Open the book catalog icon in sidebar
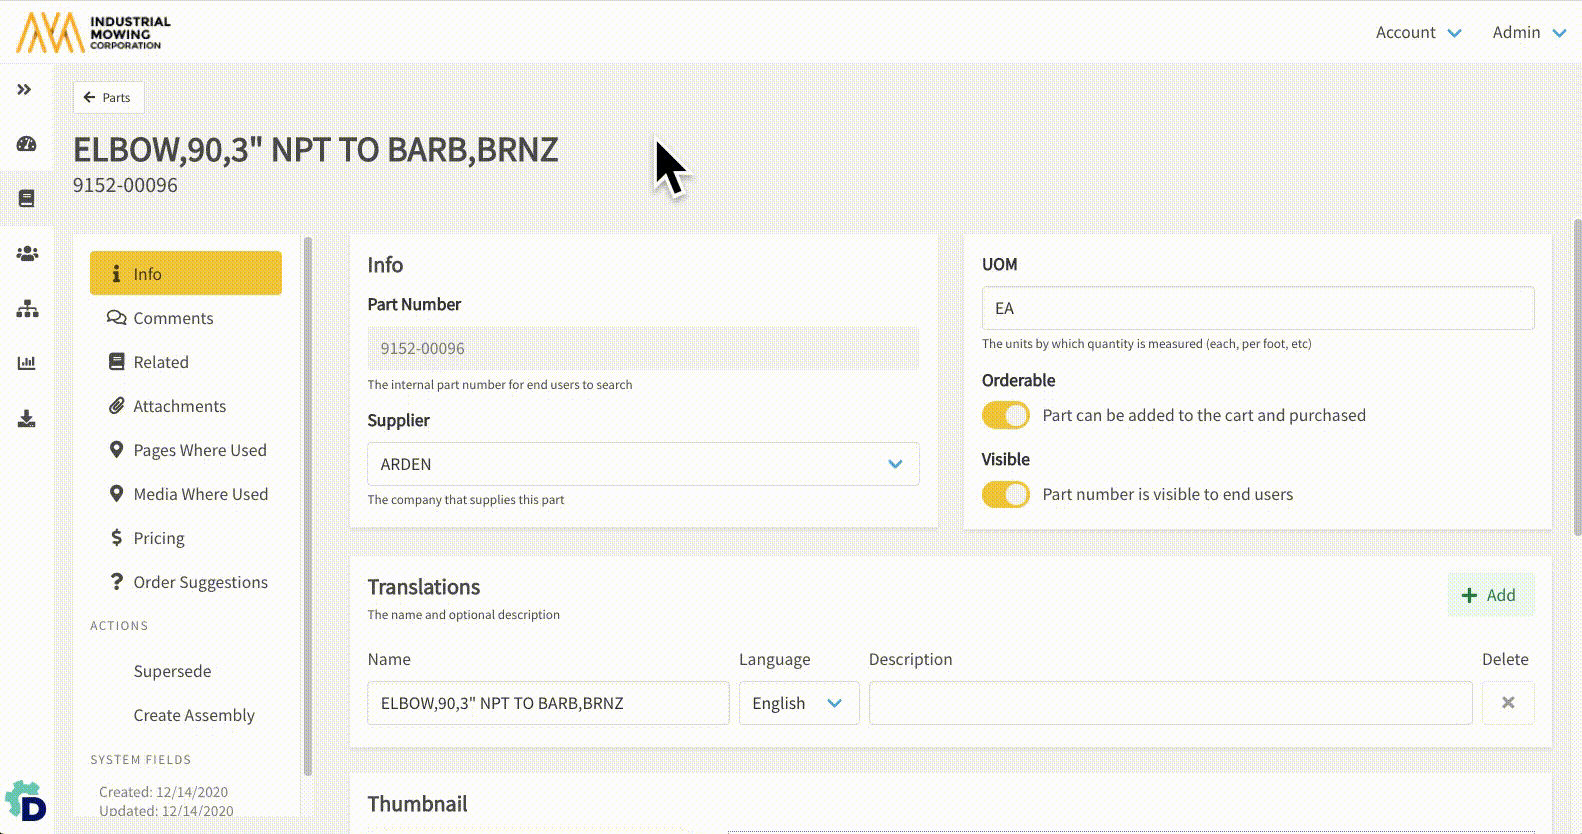The image size is (1582, 834). pos(27,198)
